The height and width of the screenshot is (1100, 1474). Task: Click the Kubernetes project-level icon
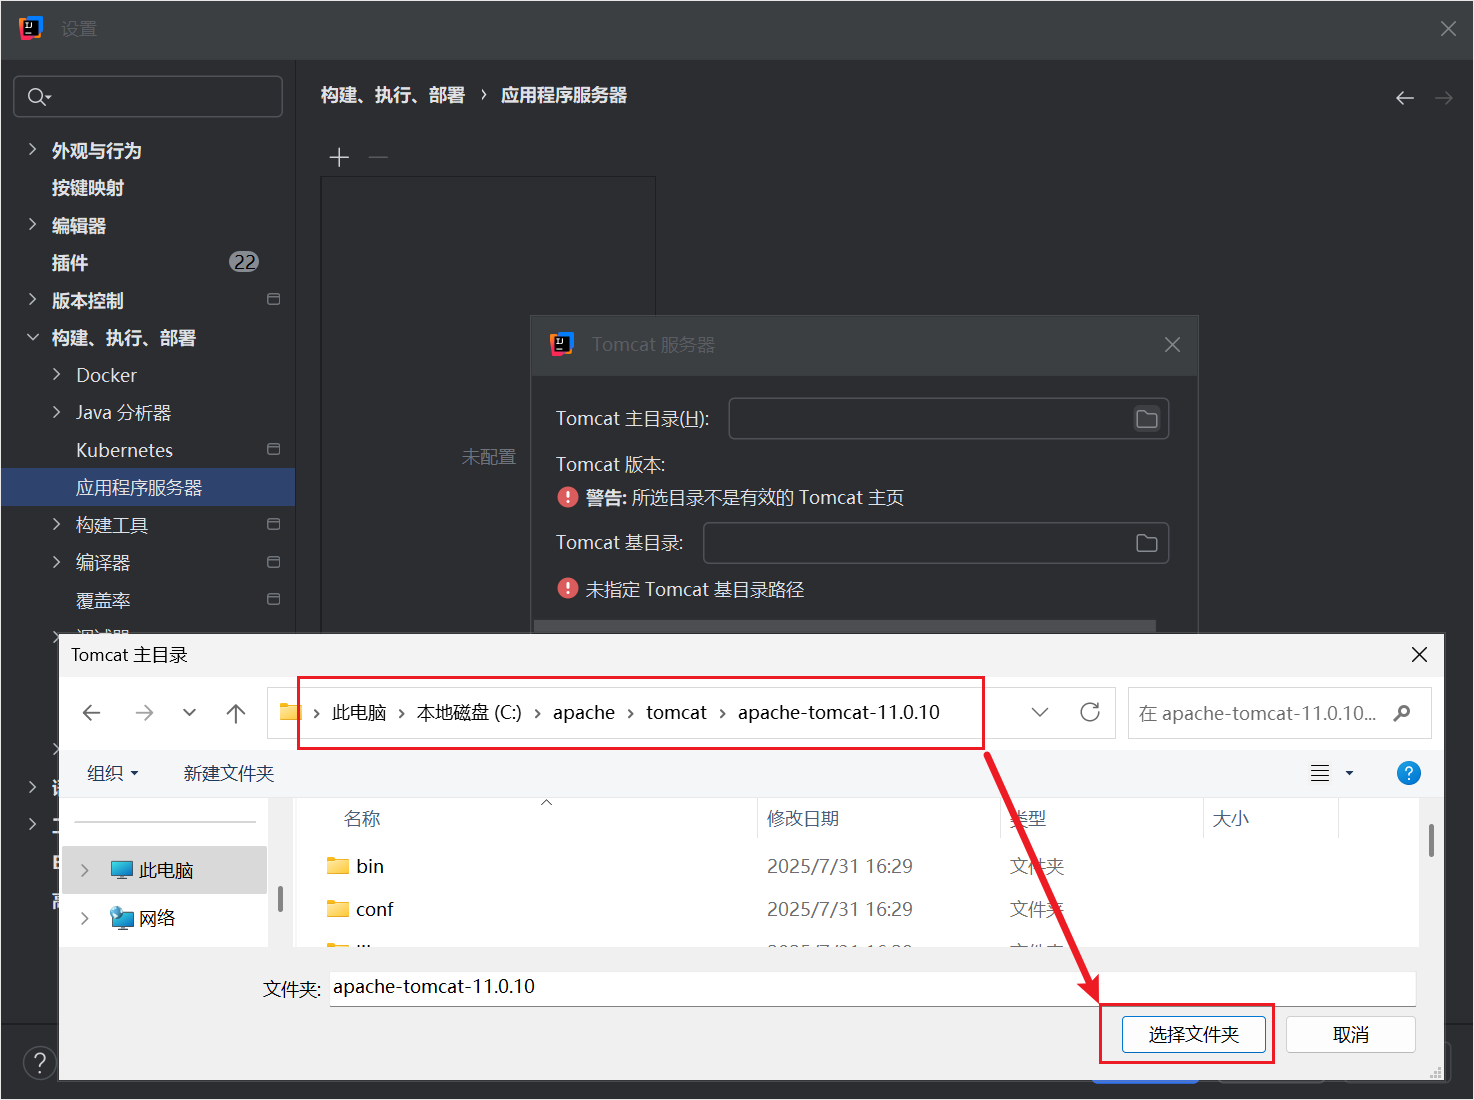coord(273,449)
